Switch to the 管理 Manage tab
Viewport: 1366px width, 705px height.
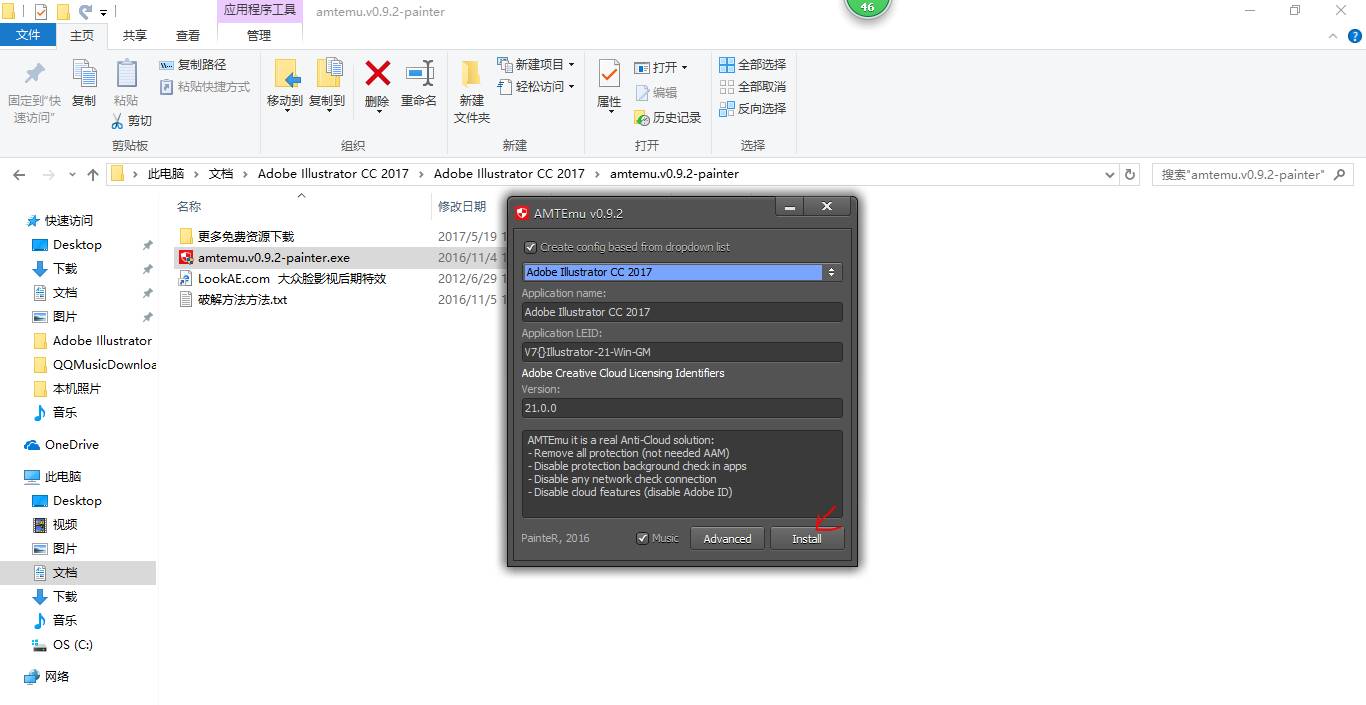click(259, 35)
